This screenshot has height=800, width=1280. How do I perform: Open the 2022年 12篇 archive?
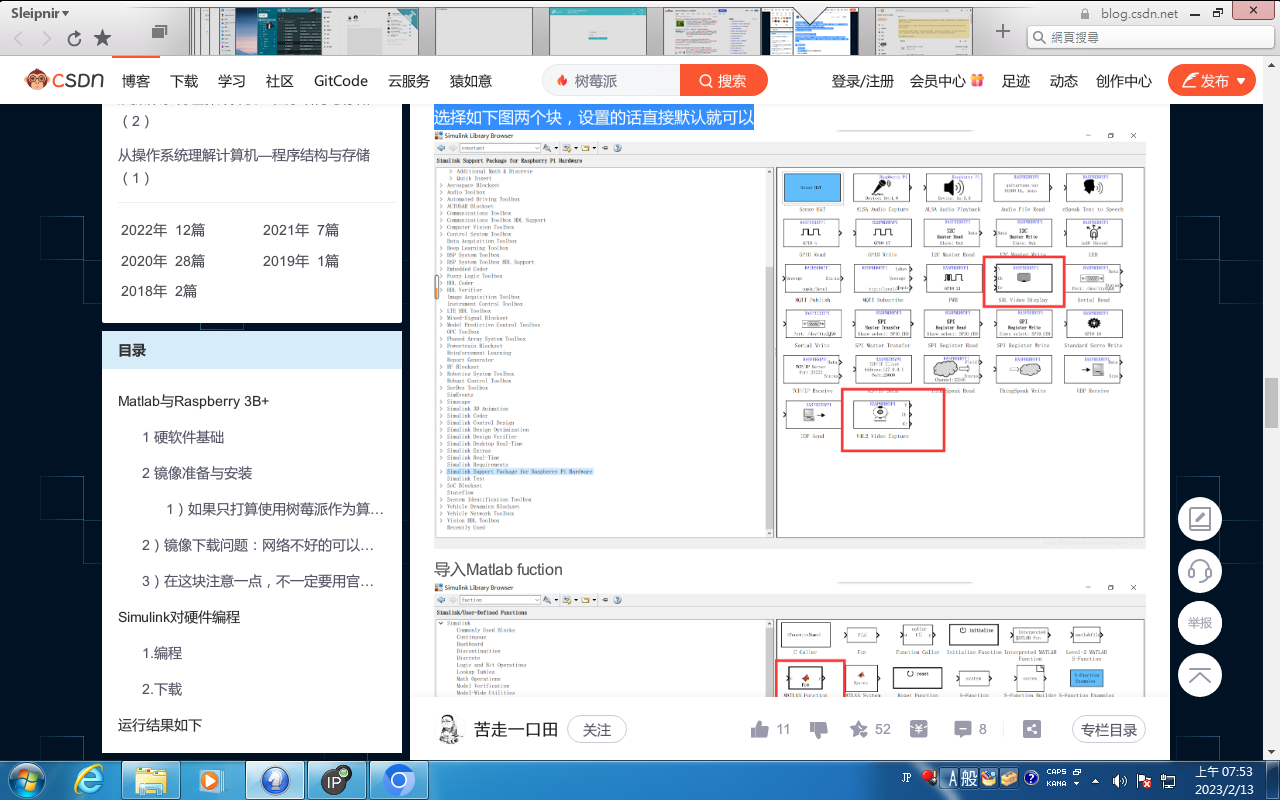163,230
